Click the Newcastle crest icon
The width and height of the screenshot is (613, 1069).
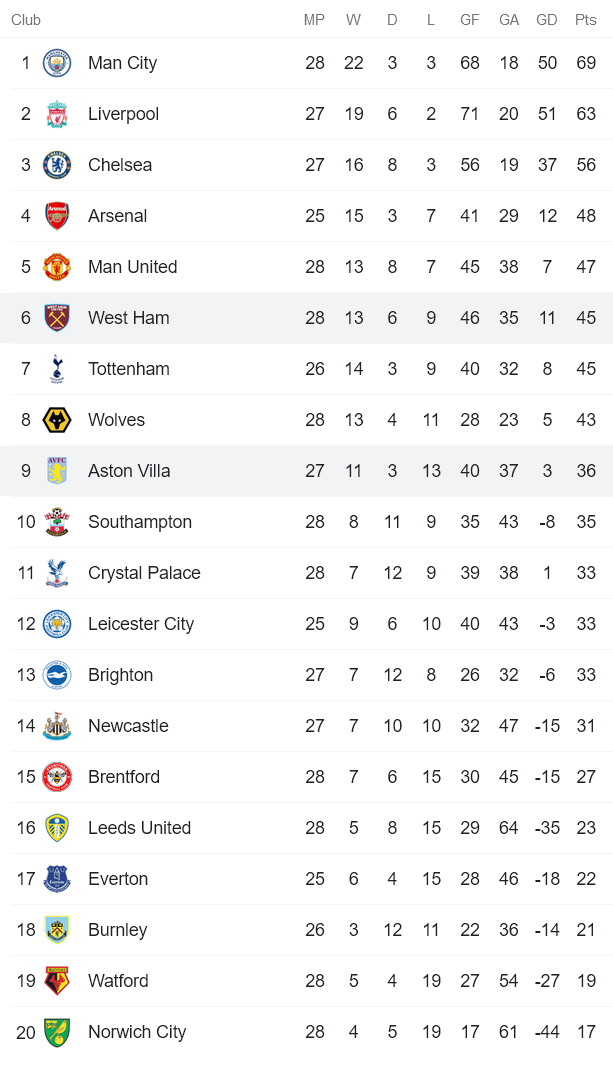(57, 726)
